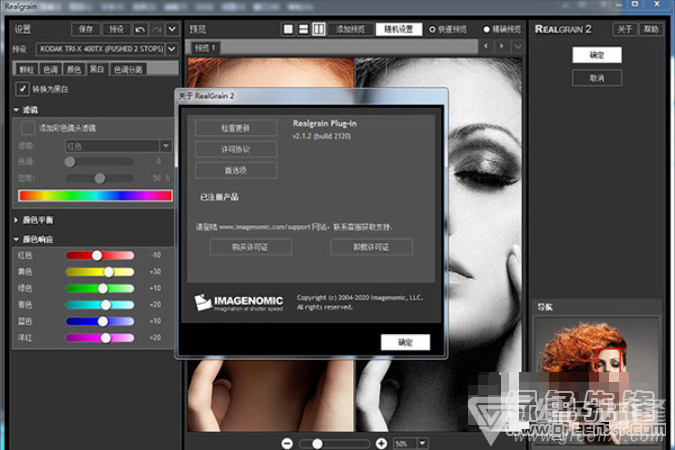Screen dimensions: 675x450
Task: Switch to the 色调 tab
Action: 51,69
